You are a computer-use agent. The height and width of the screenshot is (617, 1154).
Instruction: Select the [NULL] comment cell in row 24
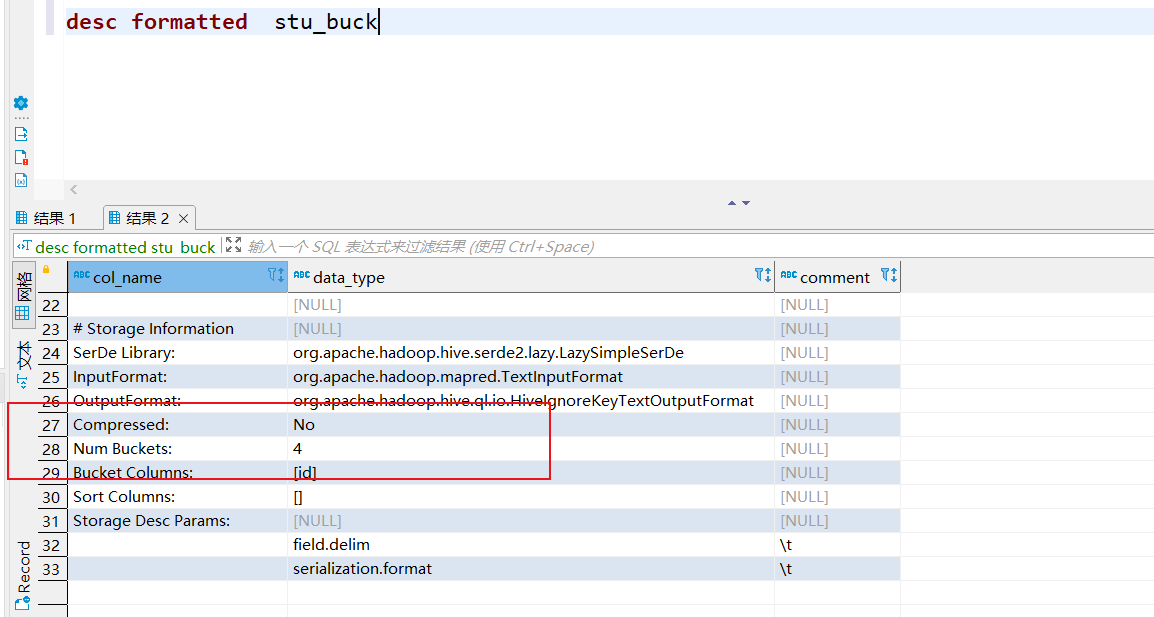point(838,353)
